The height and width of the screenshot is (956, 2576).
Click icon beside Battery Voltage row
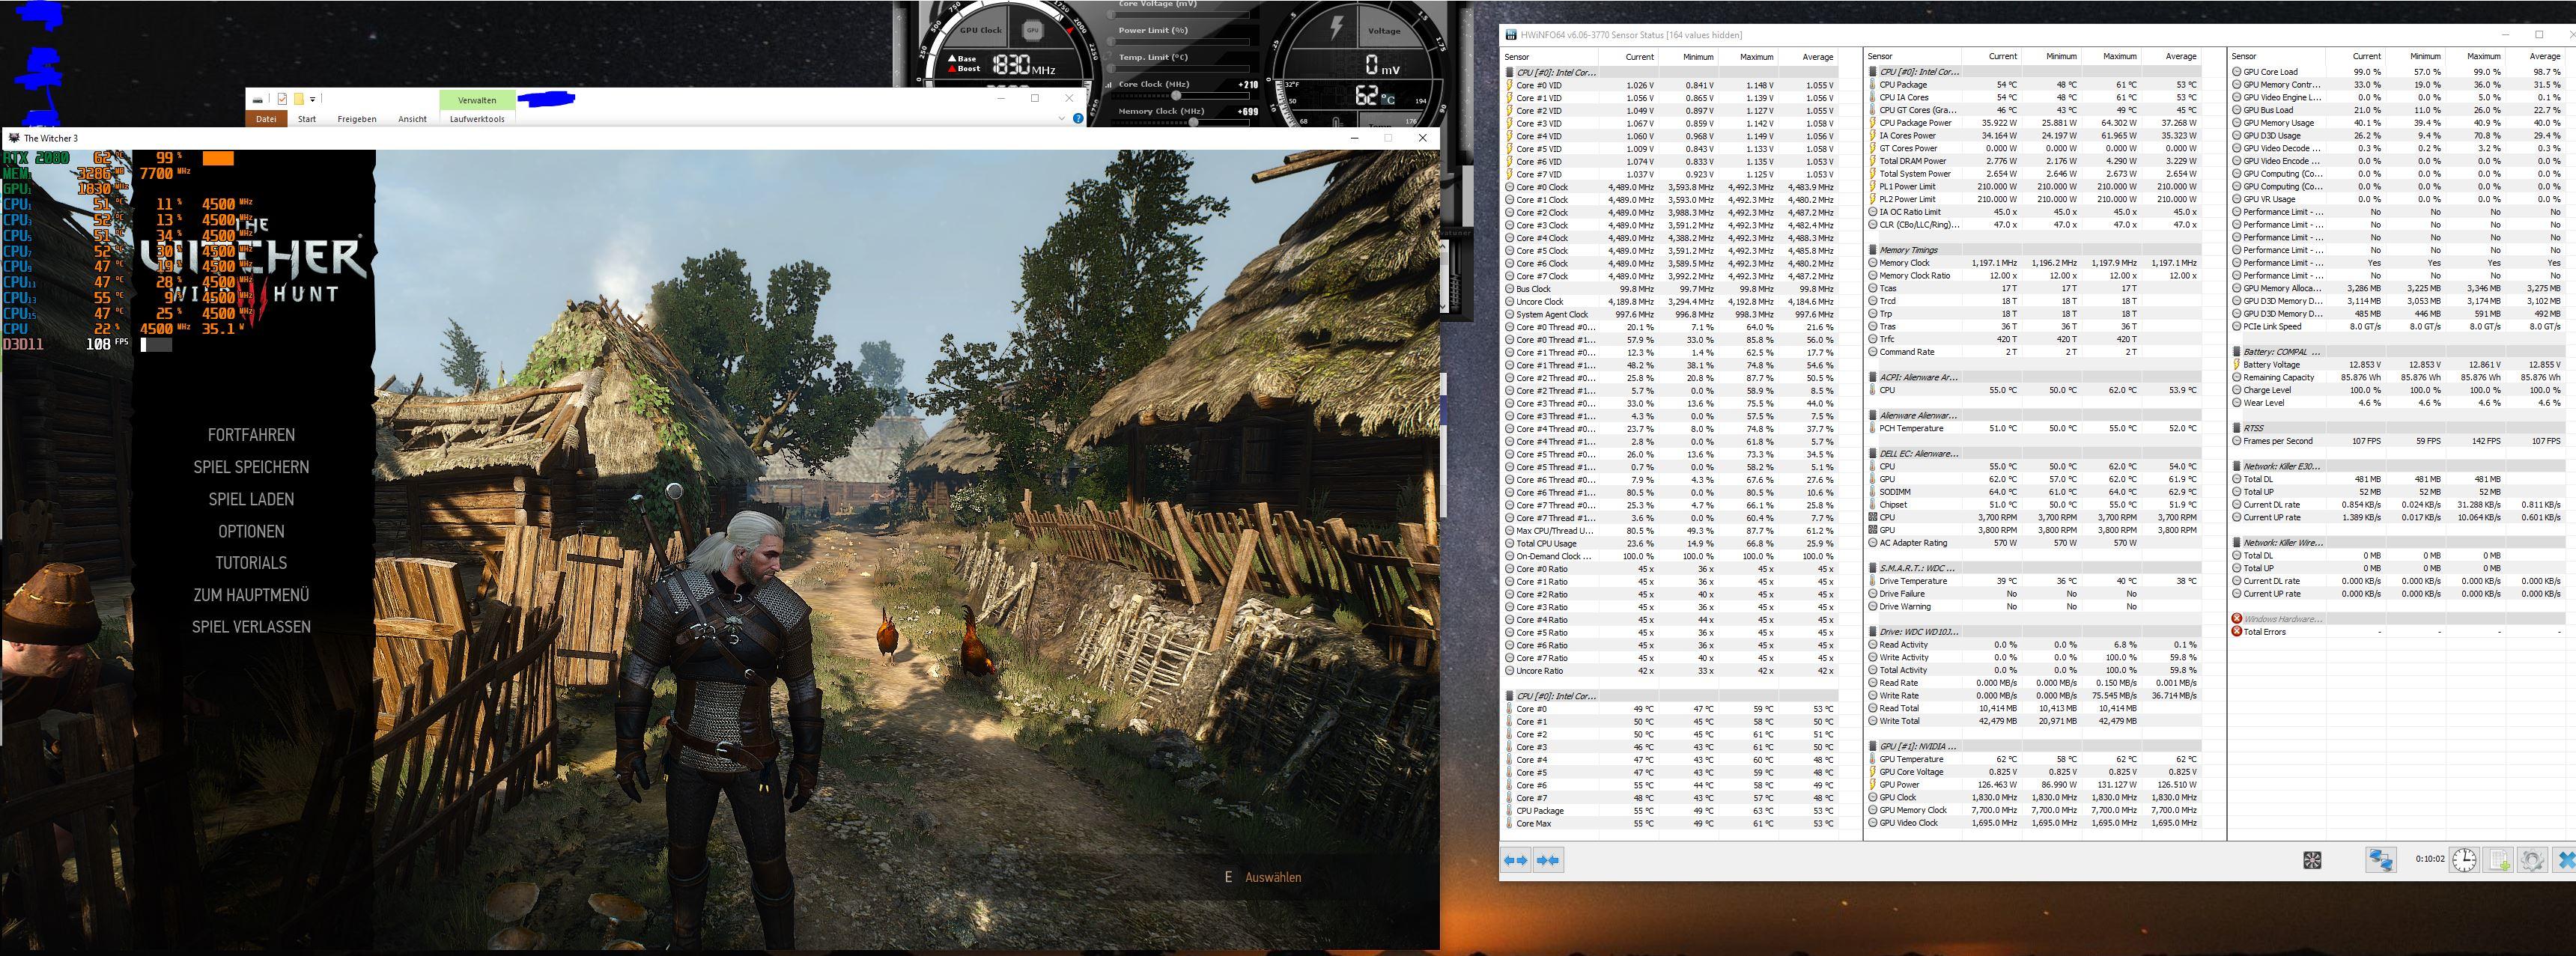tap(2237, 365)
